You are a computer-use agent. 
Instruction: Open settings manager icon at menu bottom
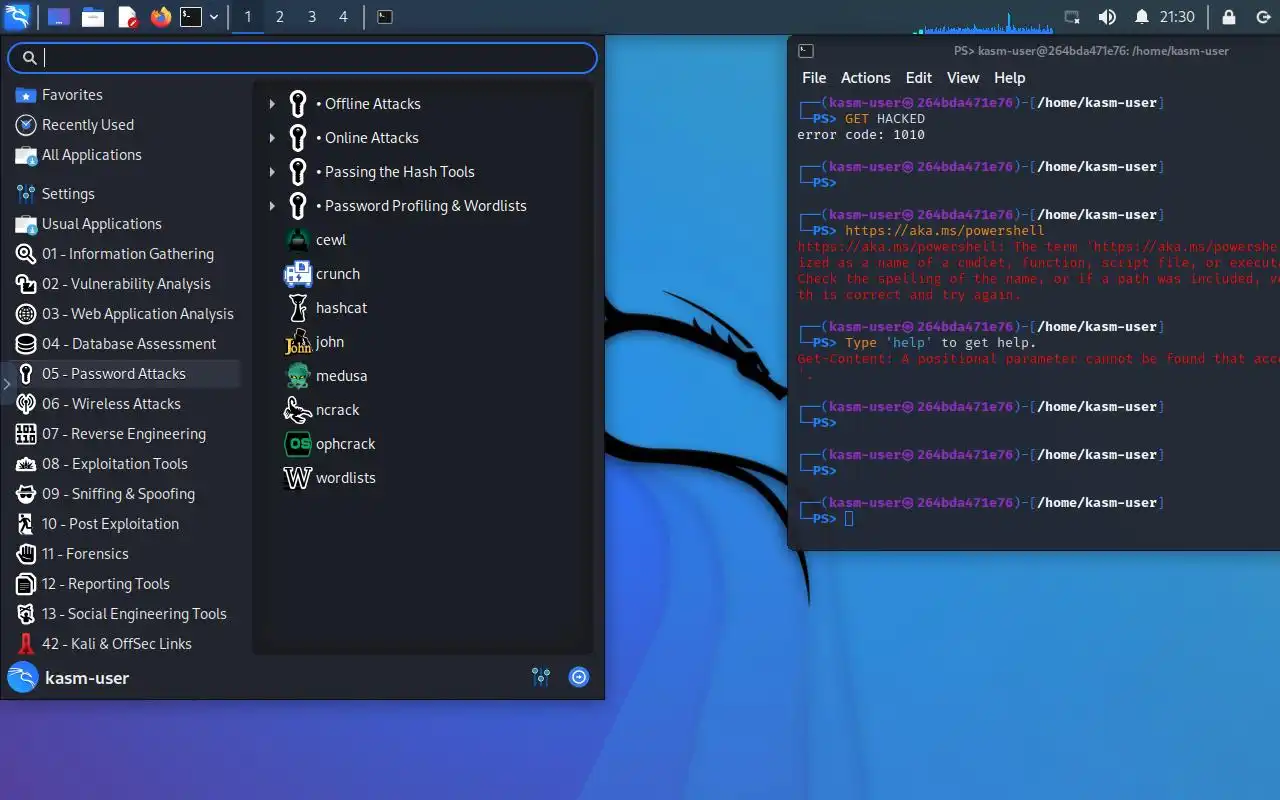pos(541,678)
